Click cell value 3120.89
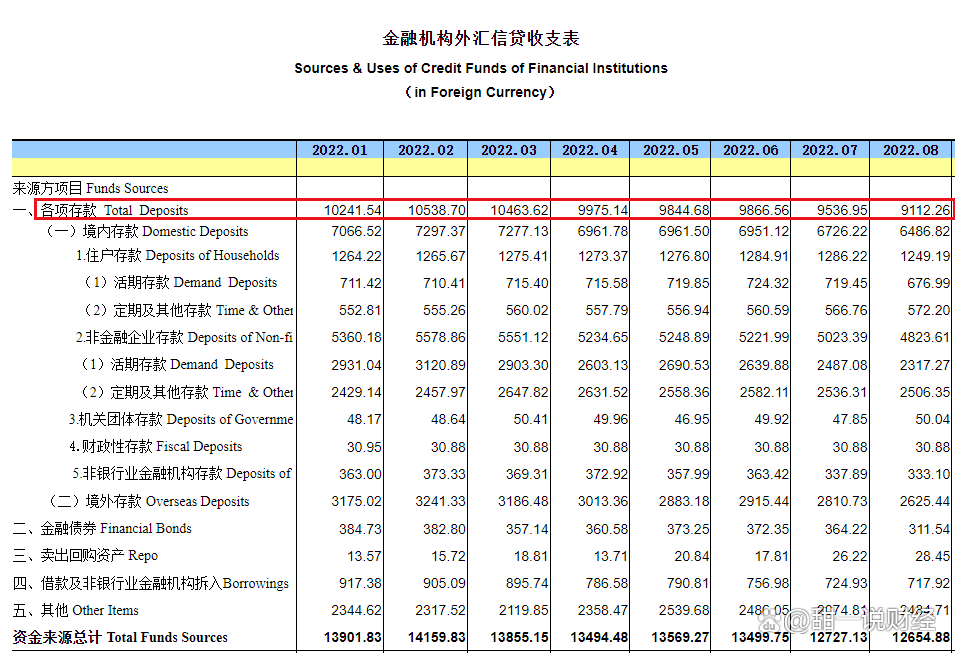Screen dimensions: 955x653 click(x=440, y=365)
